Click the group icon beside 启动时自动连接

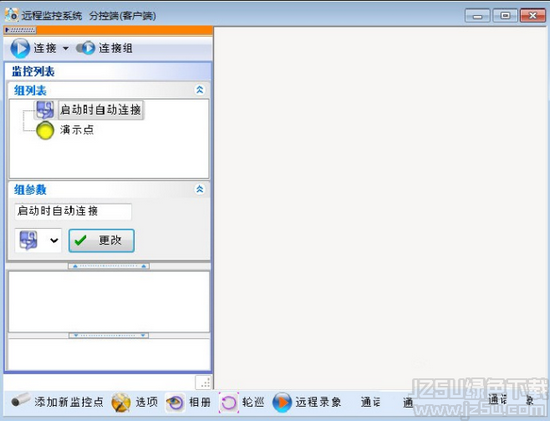click(45, 109)
